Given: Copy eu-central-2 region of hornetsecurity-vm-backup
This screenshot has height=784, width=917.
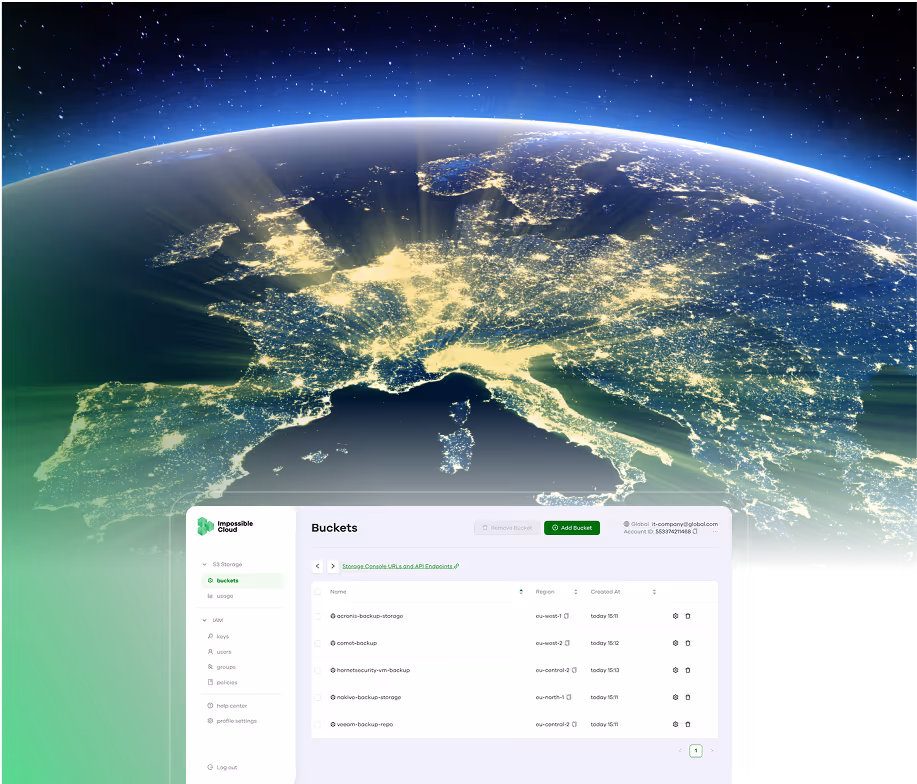Looking at the screenshot, I should [x=574, y=670].
